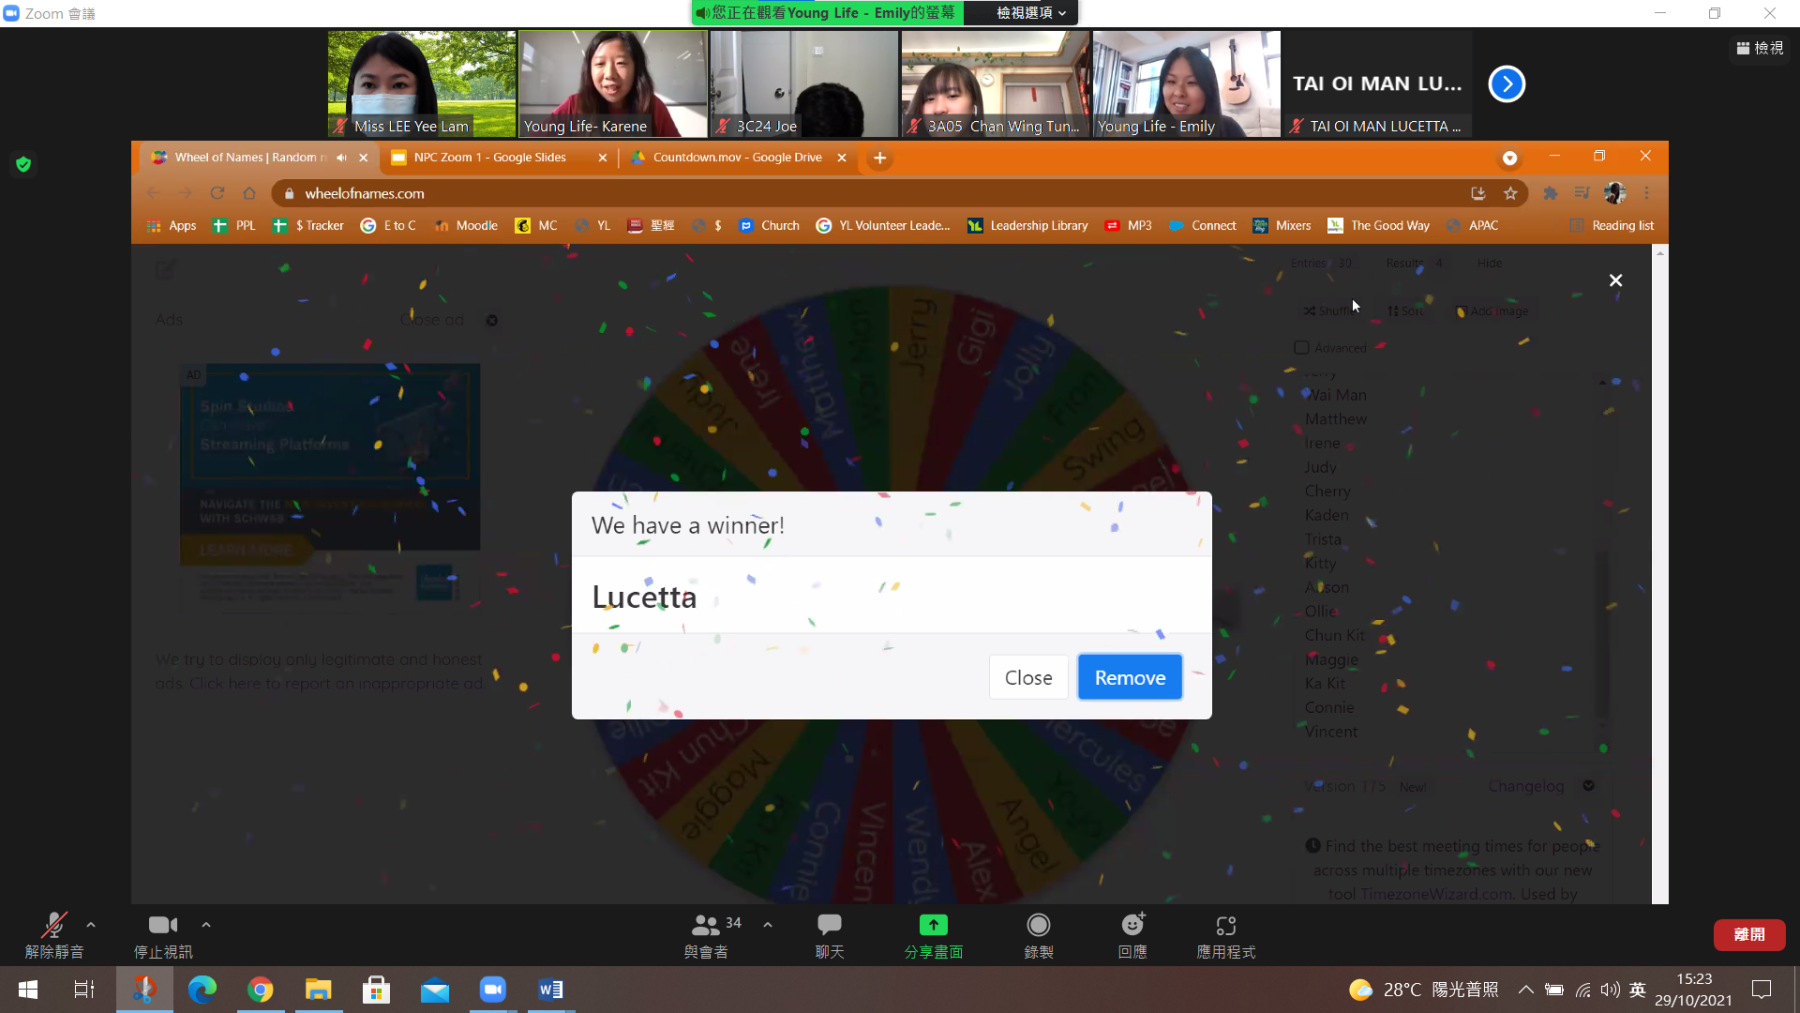Open the Reading list button
1800x1013 pixels.
pyautogui.click(x=1612, y=226)
